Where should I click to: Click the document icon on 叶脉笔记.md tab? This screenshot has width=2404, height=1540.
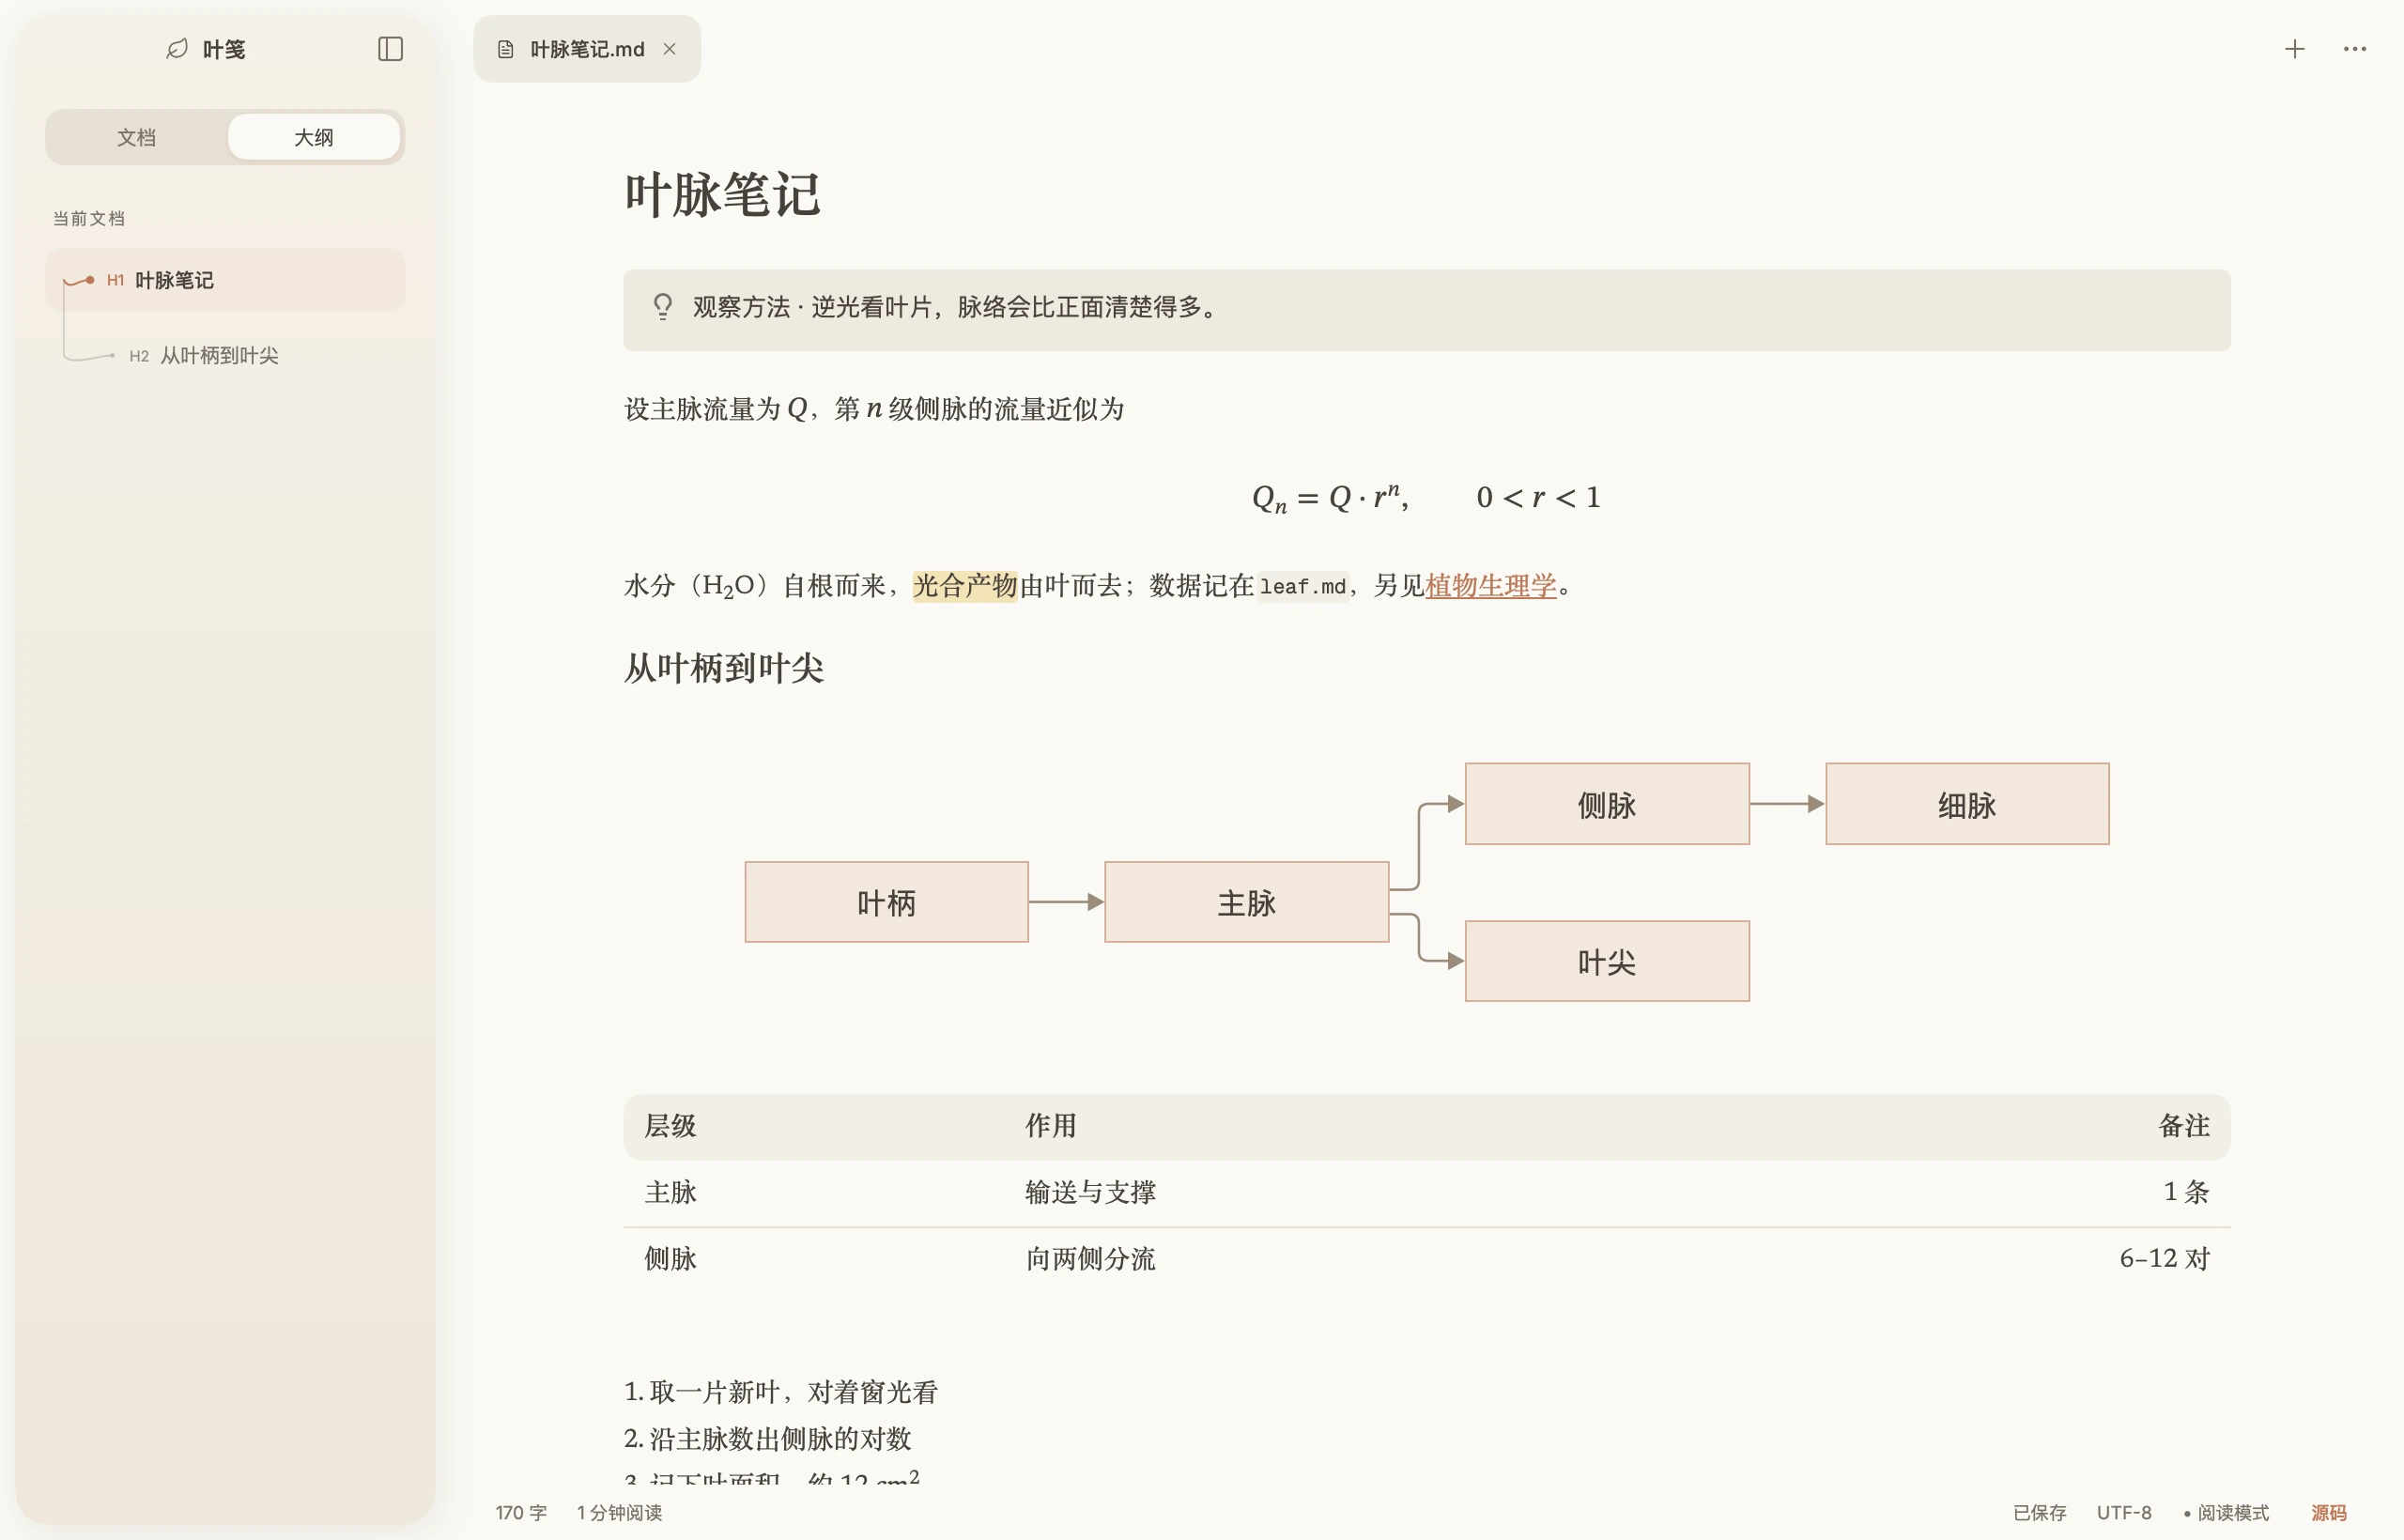pyautogui.click(x=506, y=49)
